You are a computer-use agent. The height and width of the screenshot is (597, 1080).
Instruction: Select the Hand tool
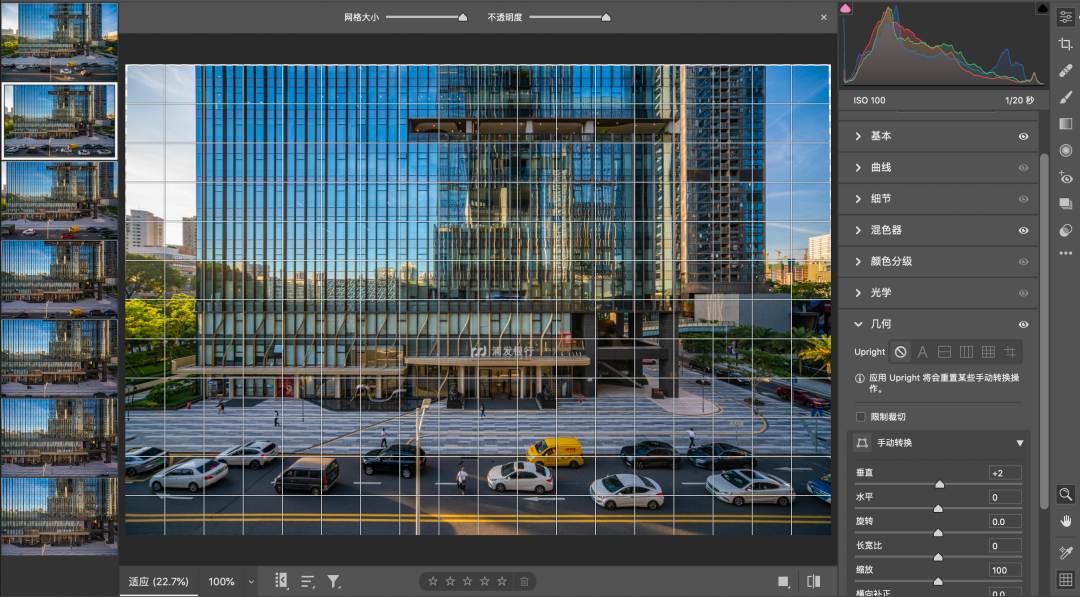pos(1065,520)
